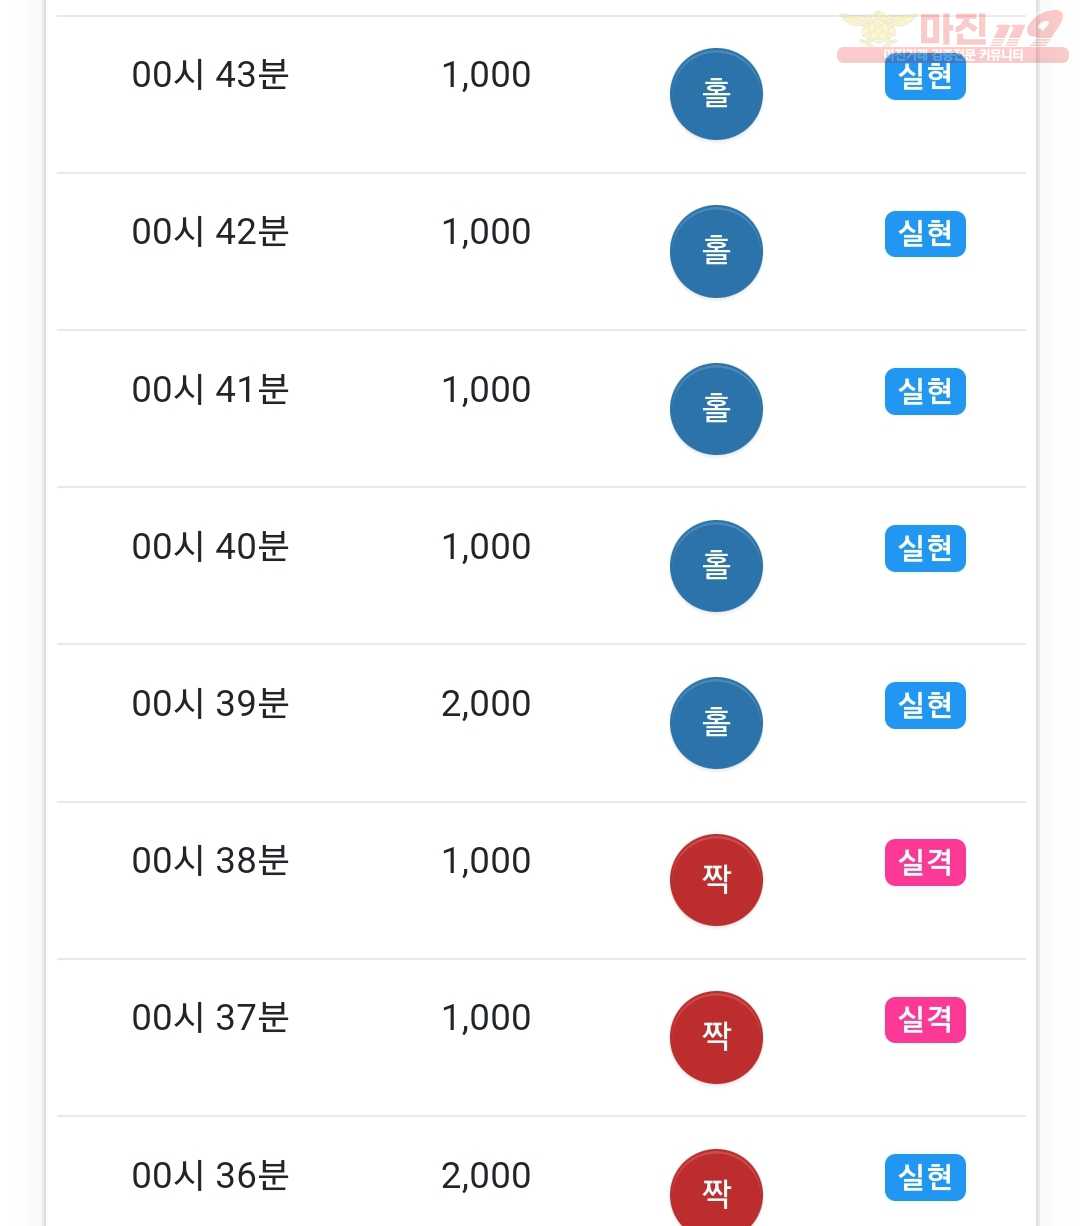Click the 실현 badge in the 00시 39분 row

pos(925,705)
